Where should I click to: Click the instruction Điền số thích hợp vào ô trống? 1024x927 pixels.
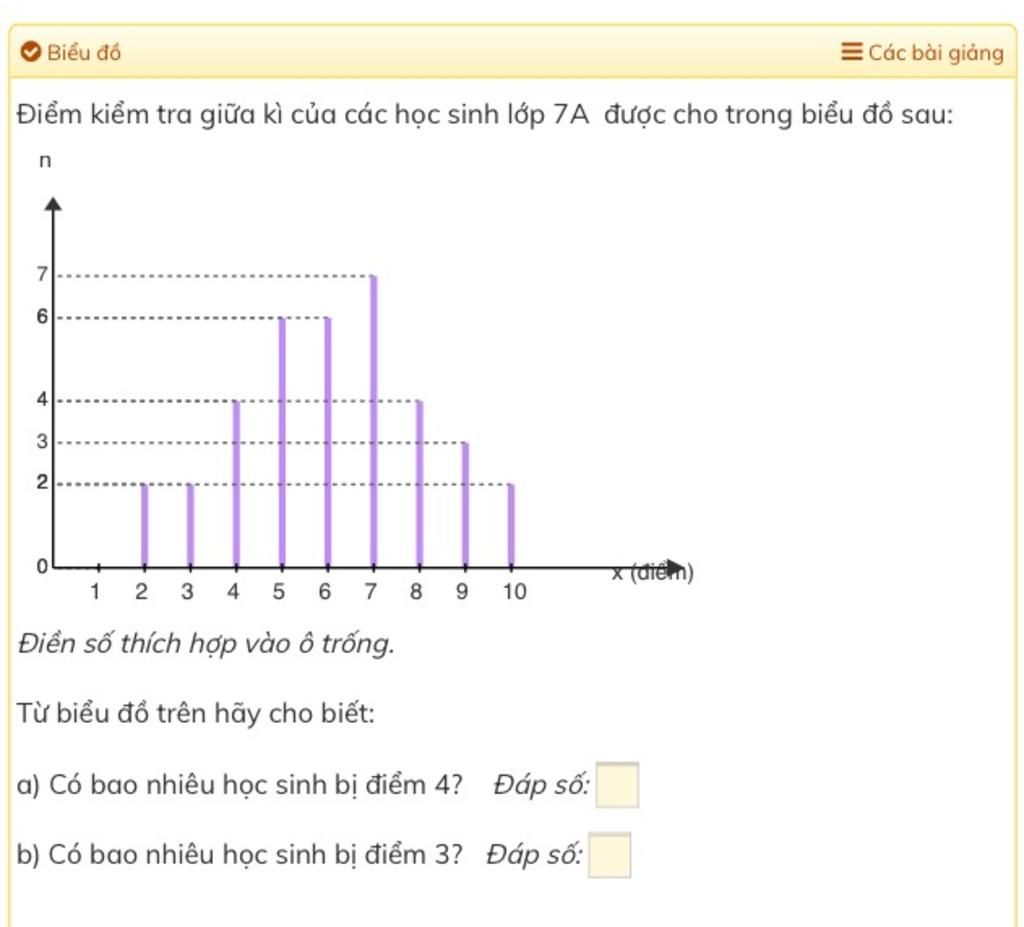206,644
